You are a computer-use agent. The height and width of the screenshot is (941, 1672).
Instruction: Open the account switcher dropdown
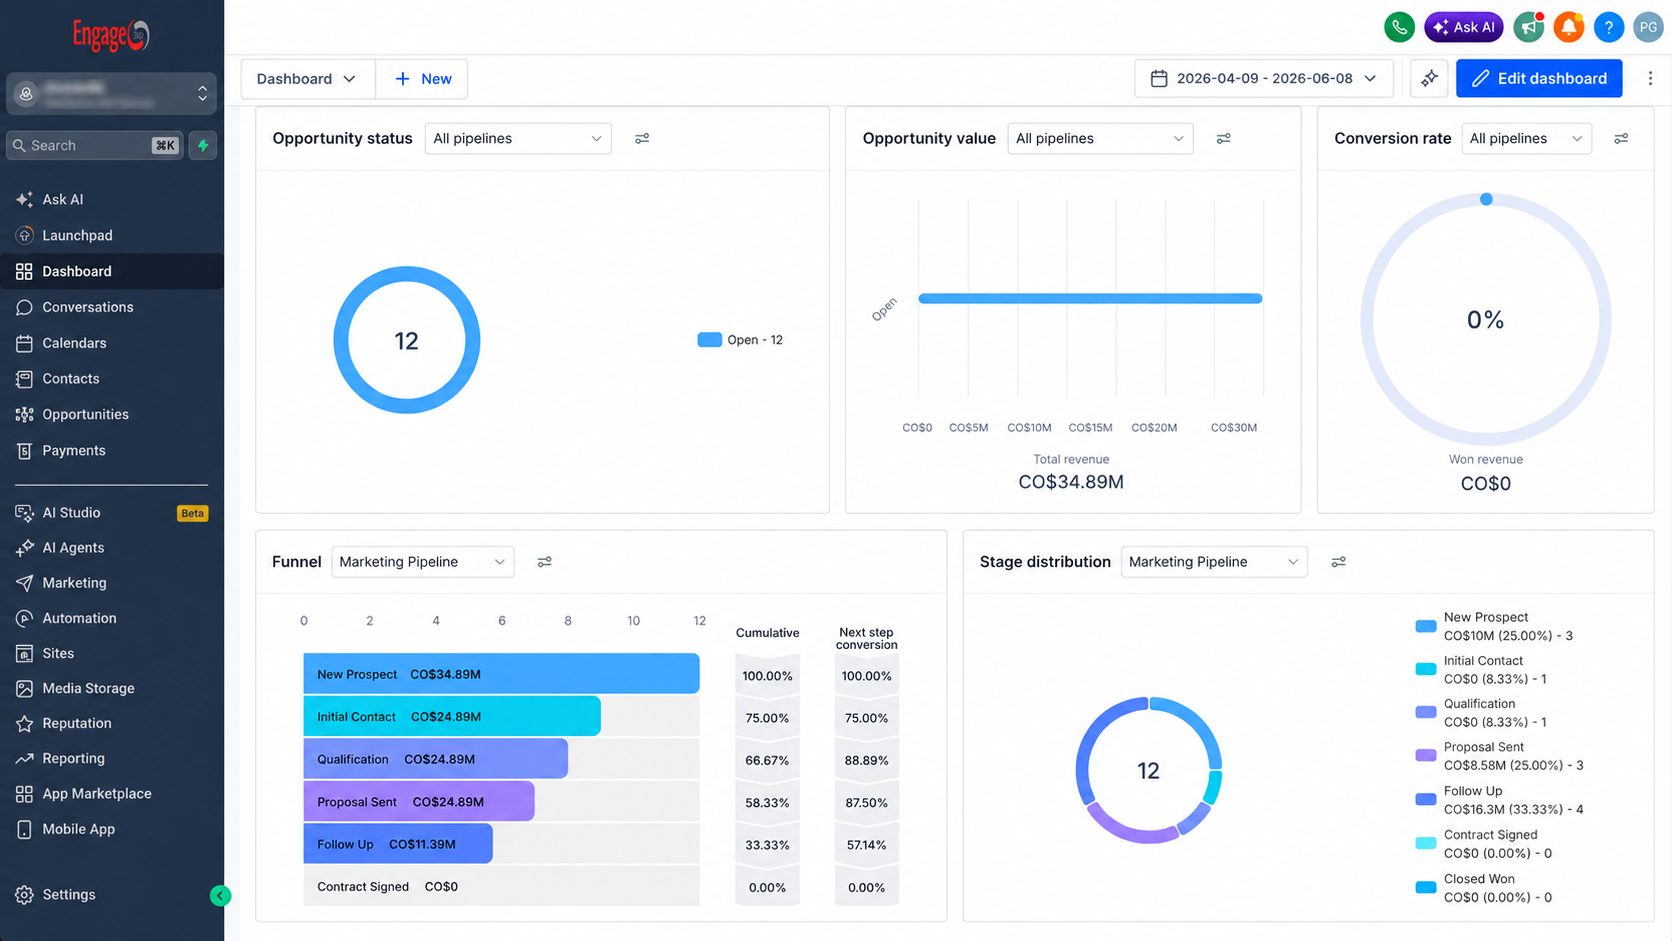pyautogui.click(x=112, y=94)
